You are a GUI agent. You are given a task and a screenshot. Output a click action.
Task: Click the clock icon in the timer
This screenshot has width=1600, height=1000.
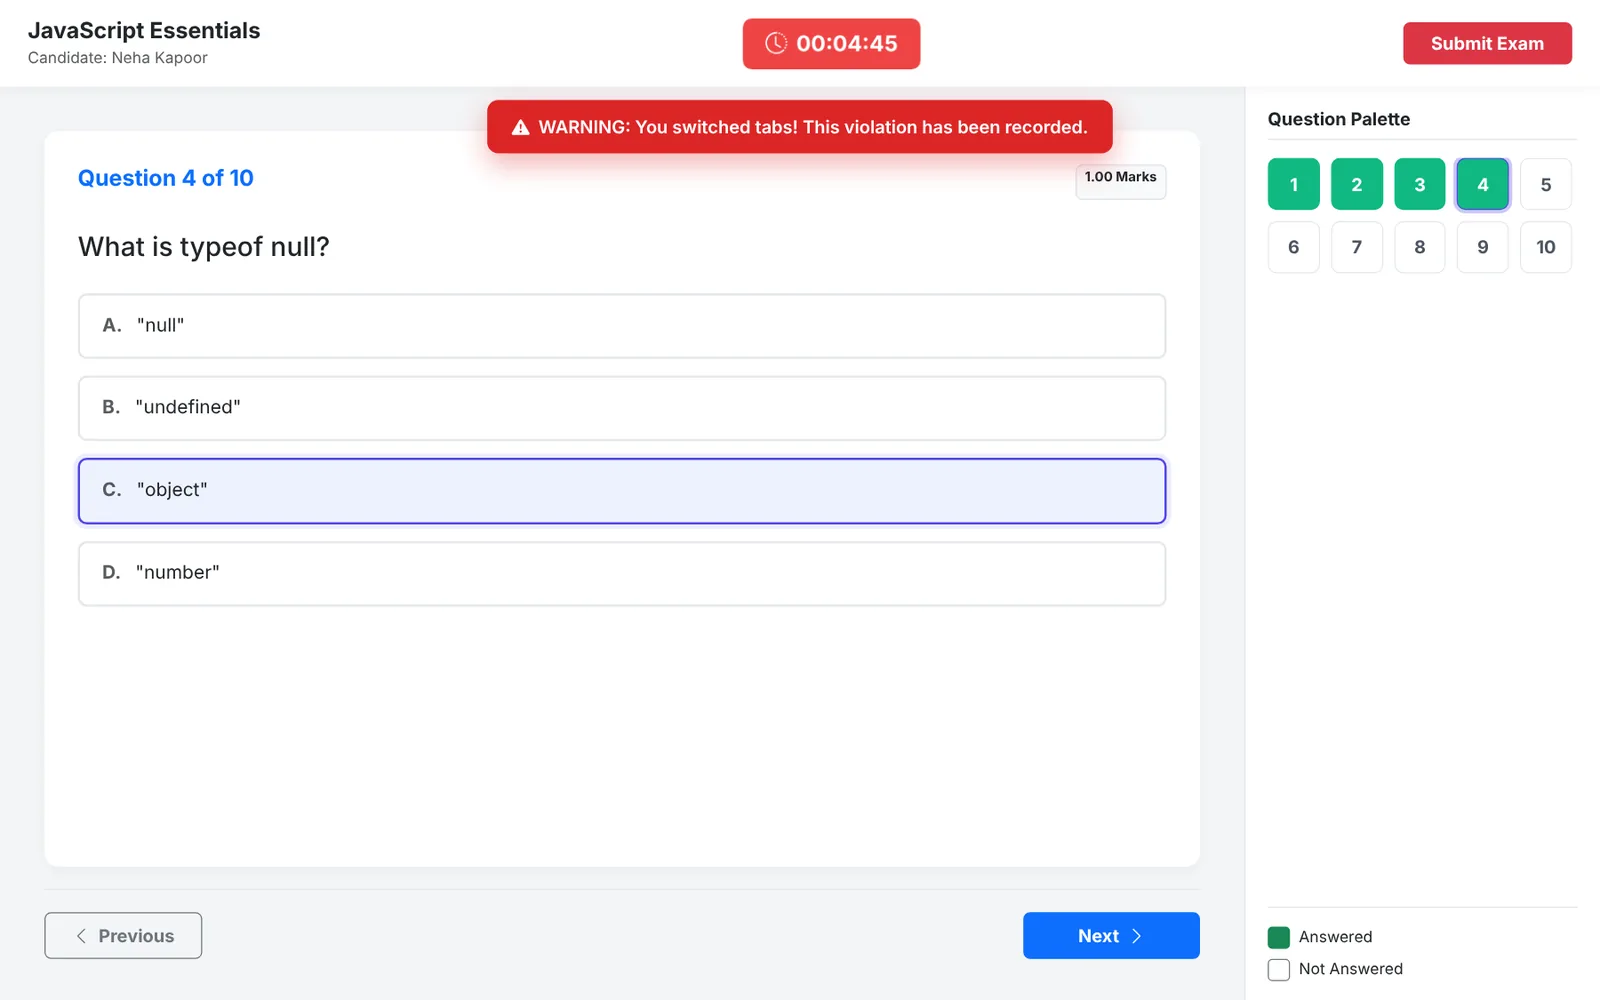(776, 43)
